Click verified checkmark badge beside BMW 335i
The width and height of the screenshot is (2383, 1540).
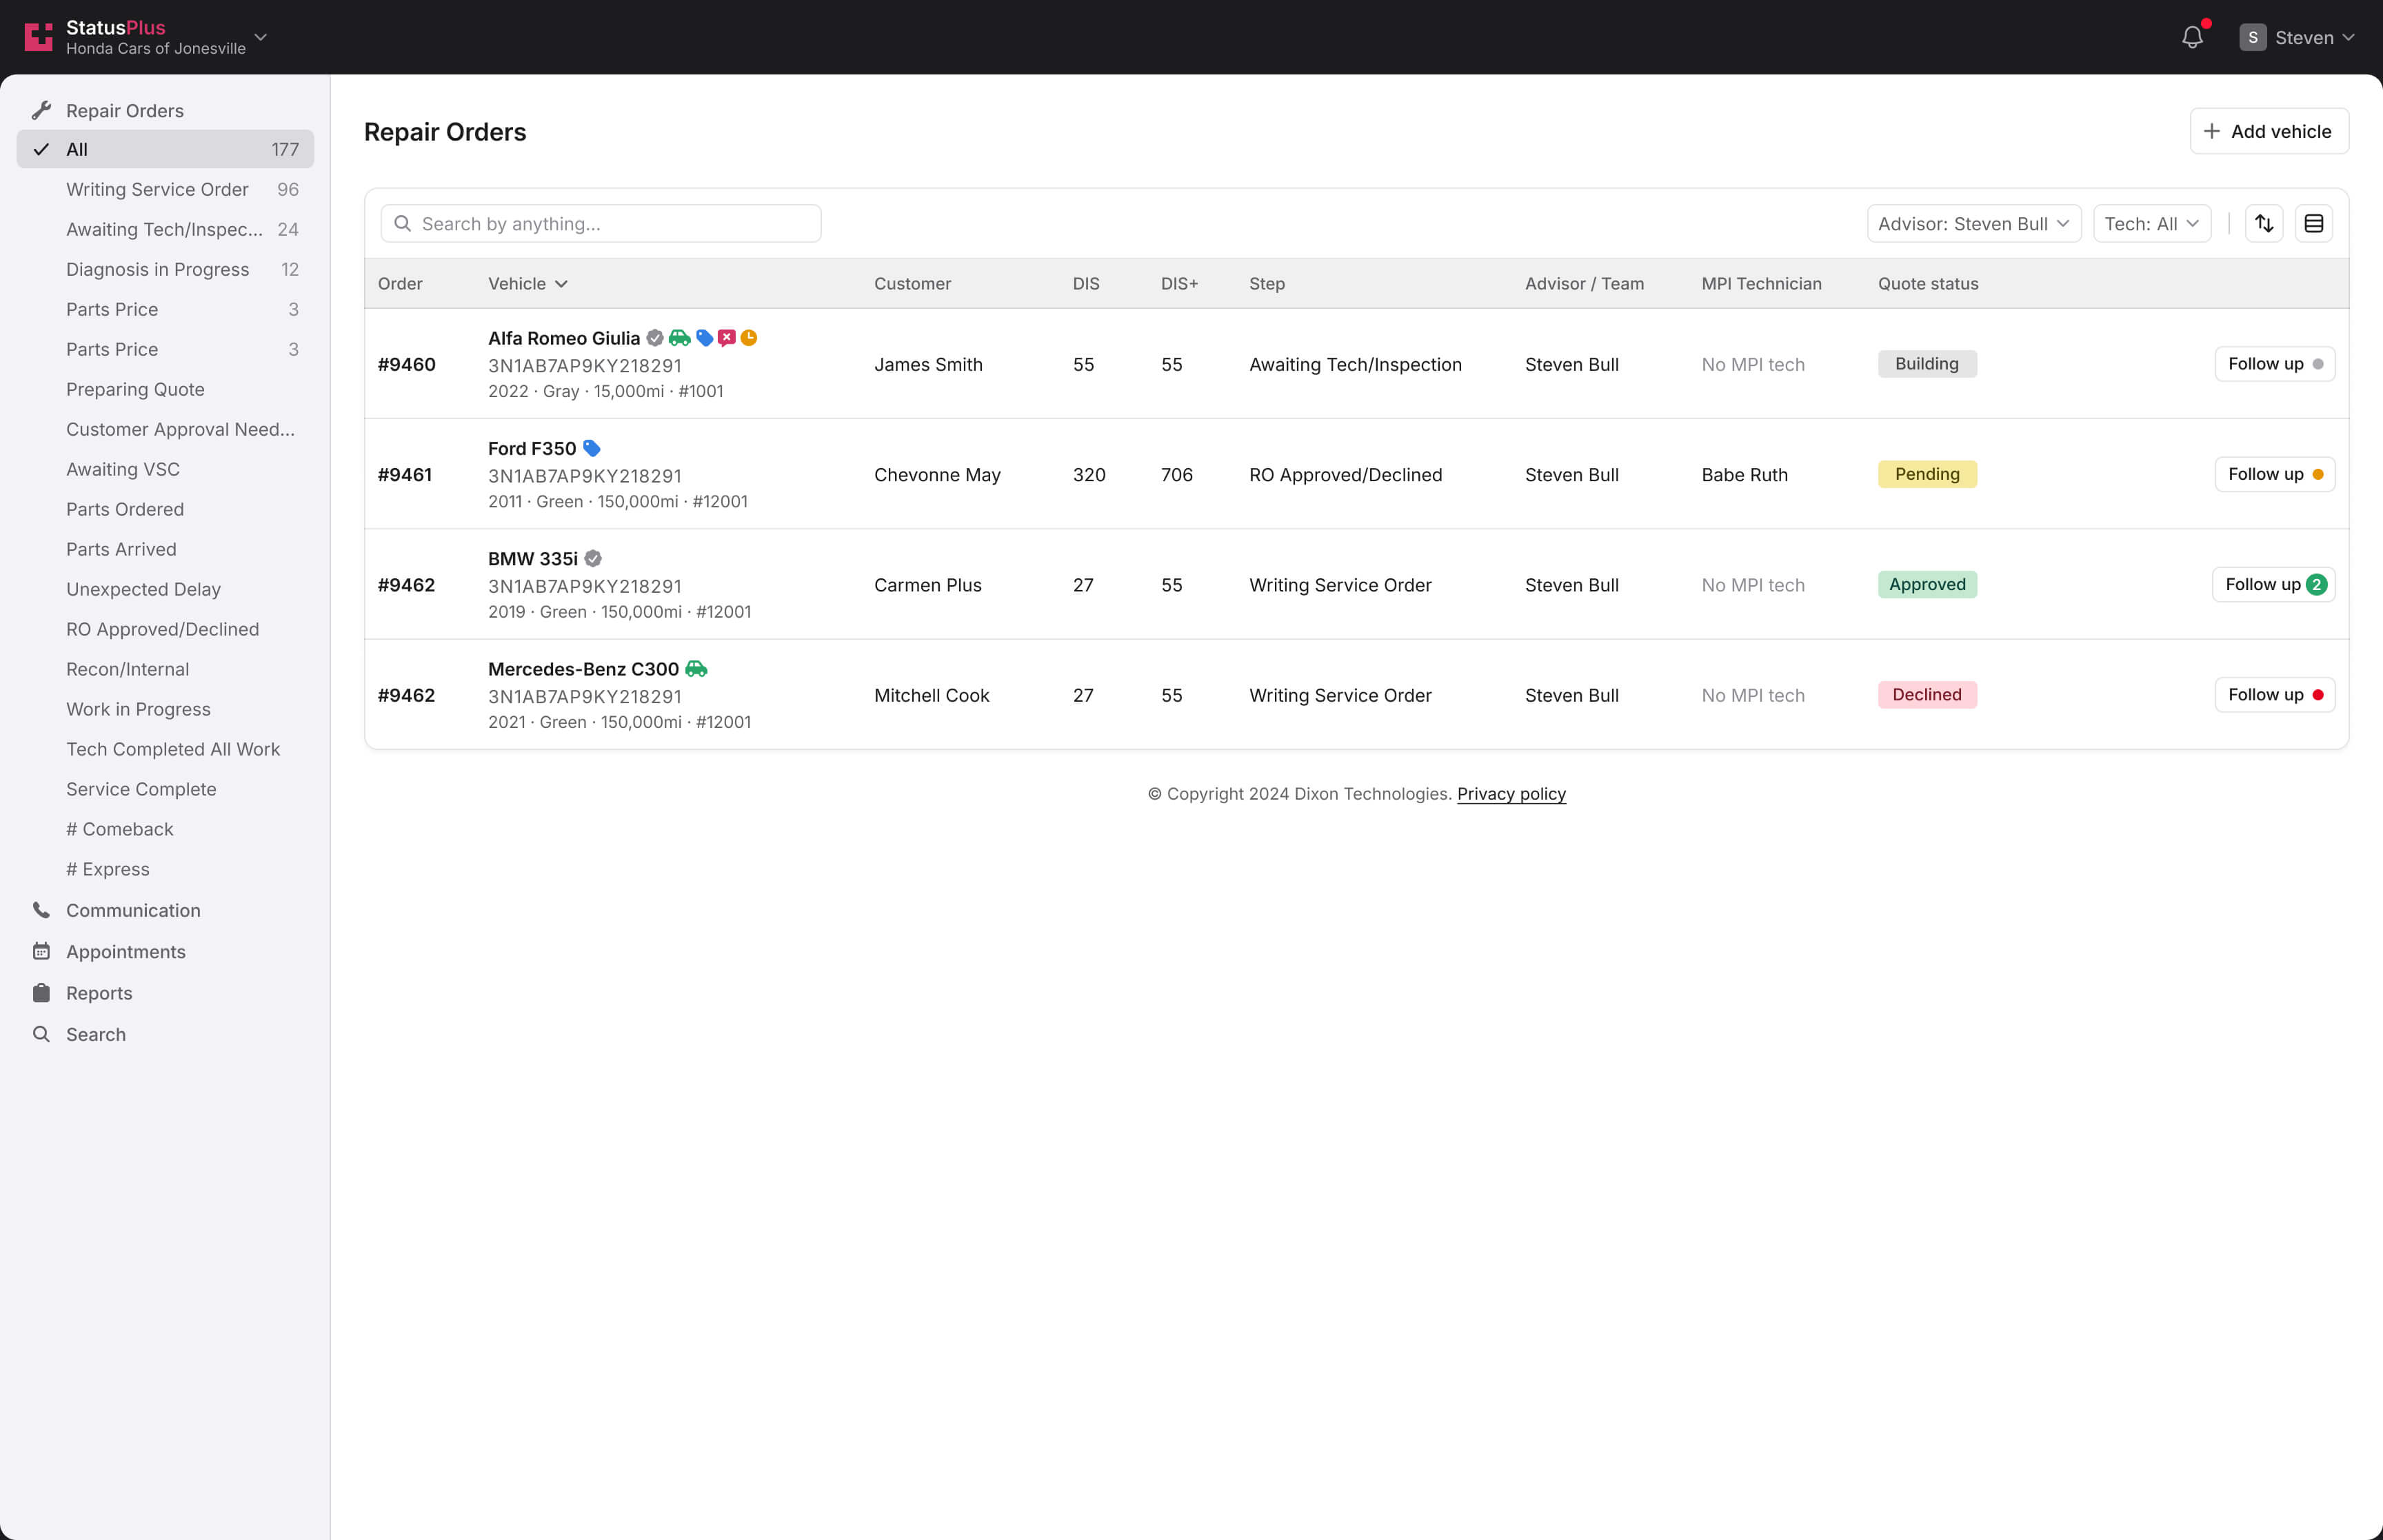pos(593,558)
